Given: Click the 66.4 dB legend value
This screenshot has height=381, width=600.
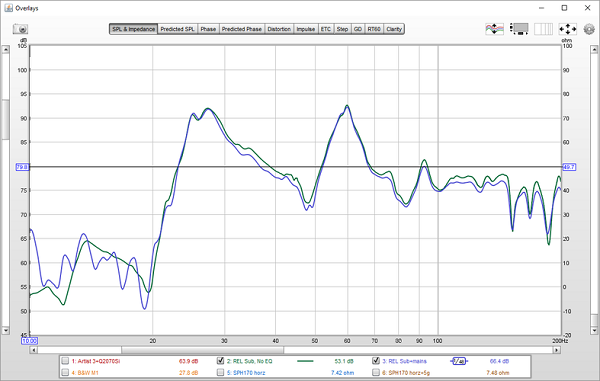Looking at the screenshot, I should (x=499, y=361).
